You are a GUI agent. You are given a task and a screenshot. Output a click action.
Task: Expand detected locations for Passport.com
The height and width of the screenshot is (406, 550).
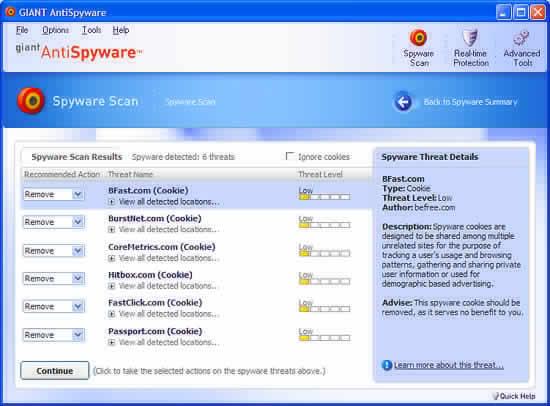[x=112, y=342]
